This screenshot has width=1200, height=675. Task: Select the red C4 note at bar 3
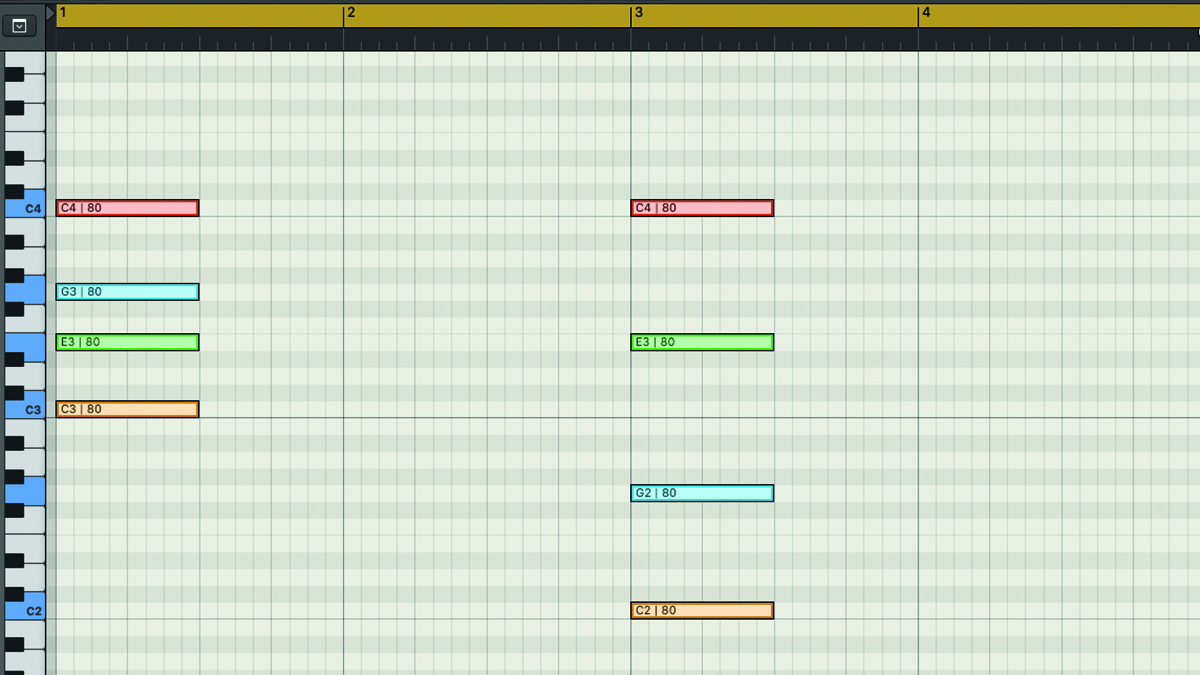pos(702,208)
